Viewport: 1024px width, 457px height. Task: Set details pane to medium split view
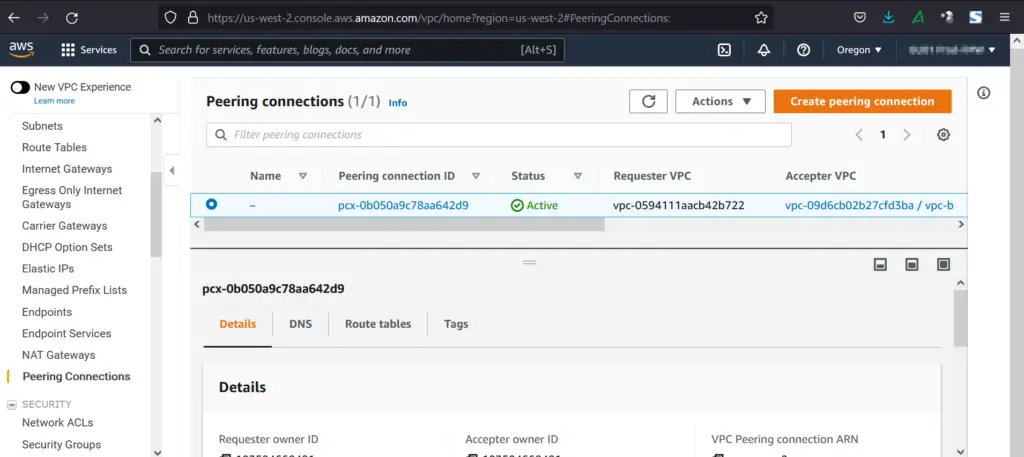pos(912,264)
